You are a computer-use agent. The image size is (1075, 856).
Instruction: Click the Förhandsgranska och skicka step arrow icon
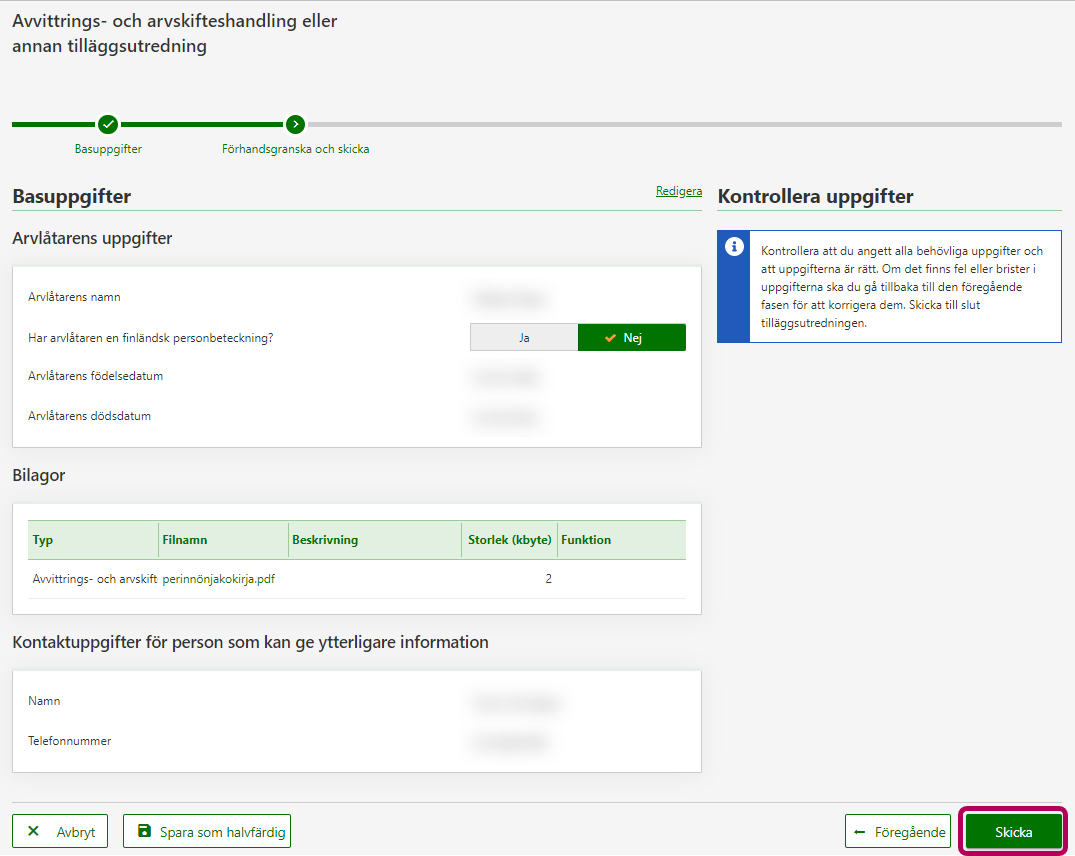295,124
